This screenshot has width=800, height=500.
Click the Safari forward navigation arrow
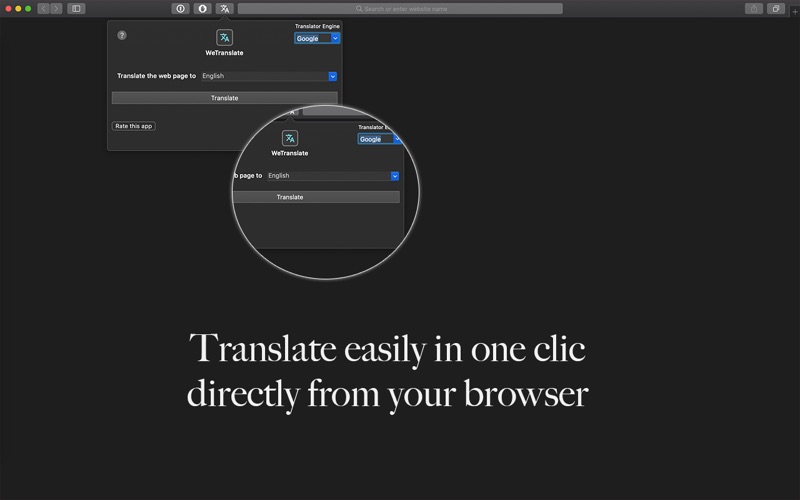click(x=56, y=9)
